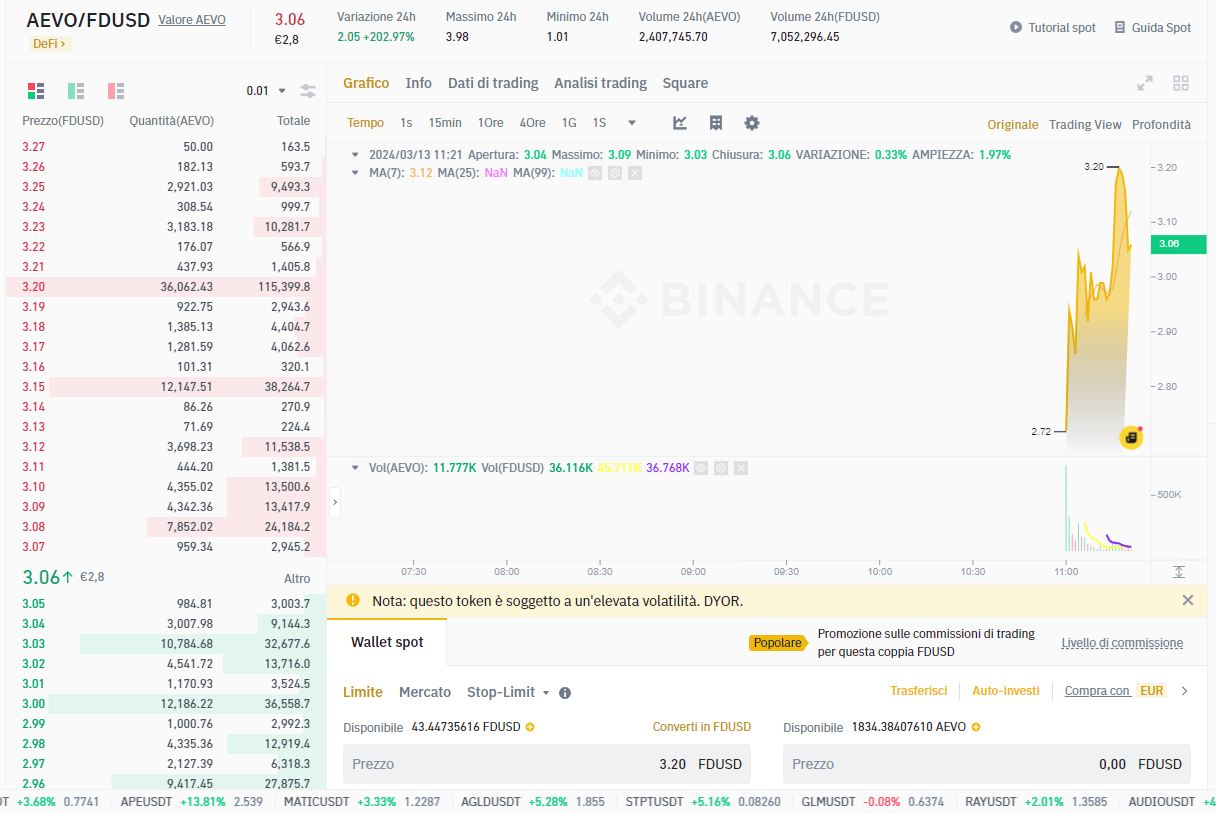Close the volatility warning banner
This screenshot has height=813, width=1216.
1188,600
